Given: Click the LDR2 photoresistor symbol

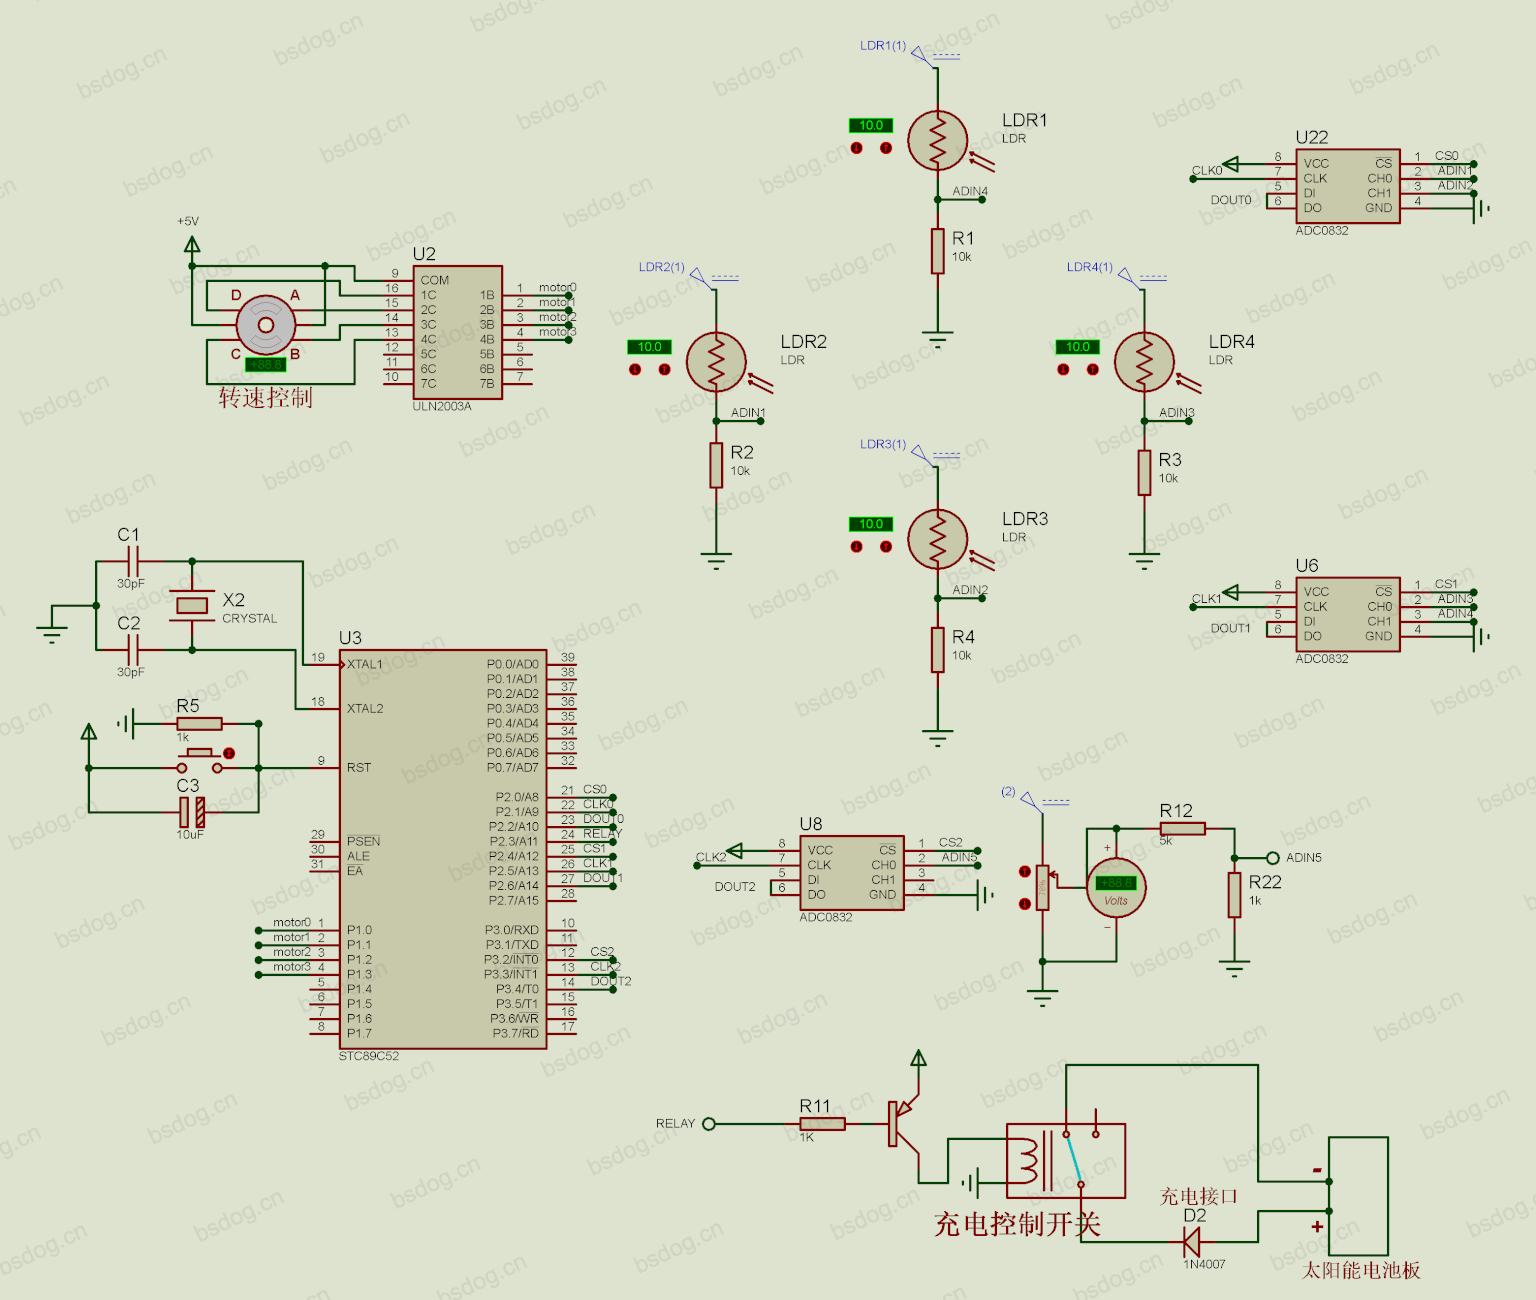Looking at the screenshot, I should click(716, 363).
